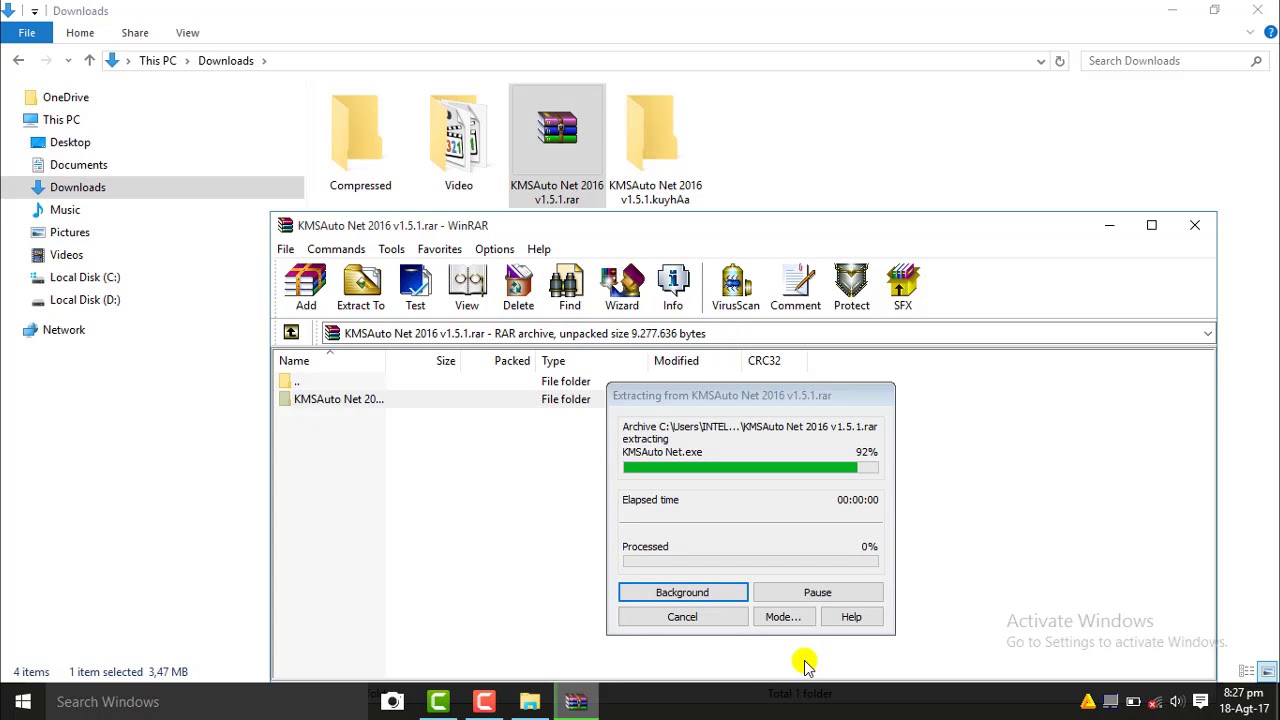
Task: Click the chevron after Downloads in path
Action: tap(264, 61)
